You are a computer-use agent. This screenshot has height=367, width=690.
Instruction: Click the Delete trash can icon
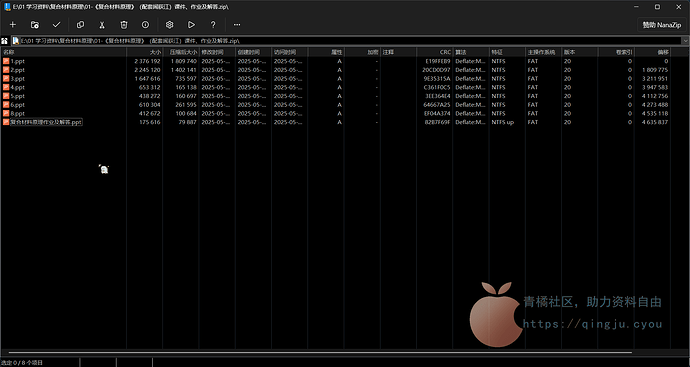124,25
